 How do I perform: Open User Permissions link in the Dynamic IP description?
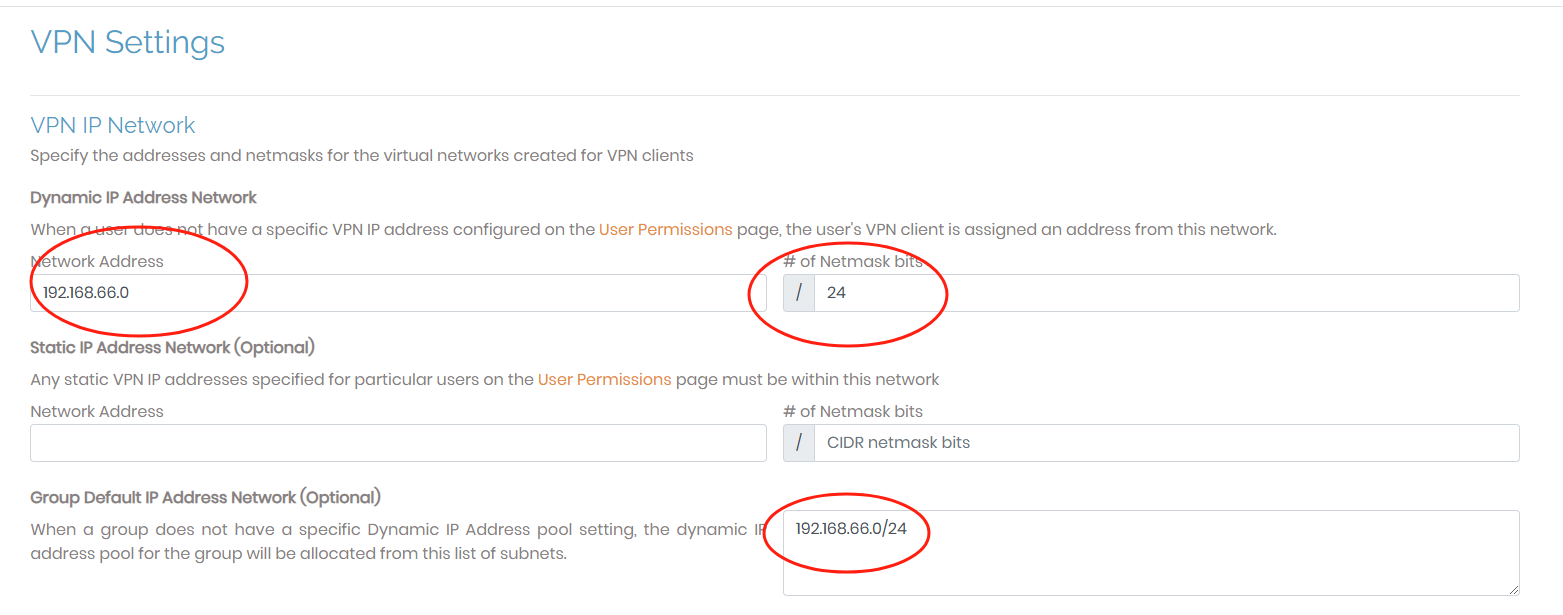tap(665, 229)
